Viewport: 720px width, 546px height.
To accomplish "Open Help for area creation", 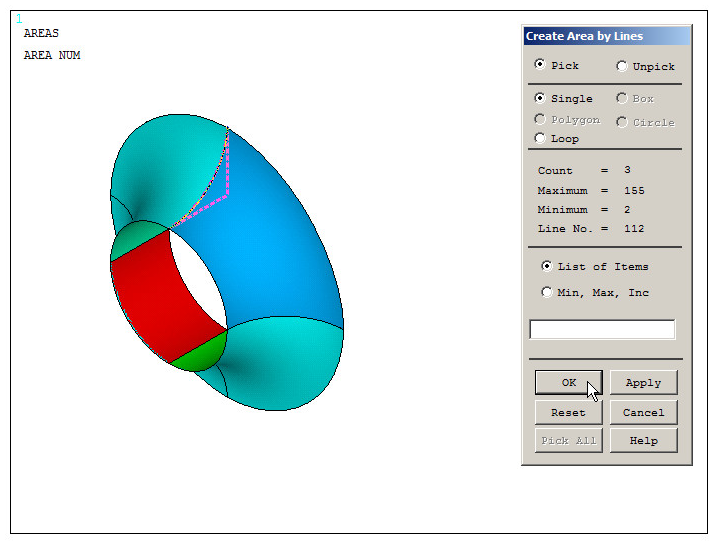I will tap(643, 441).
